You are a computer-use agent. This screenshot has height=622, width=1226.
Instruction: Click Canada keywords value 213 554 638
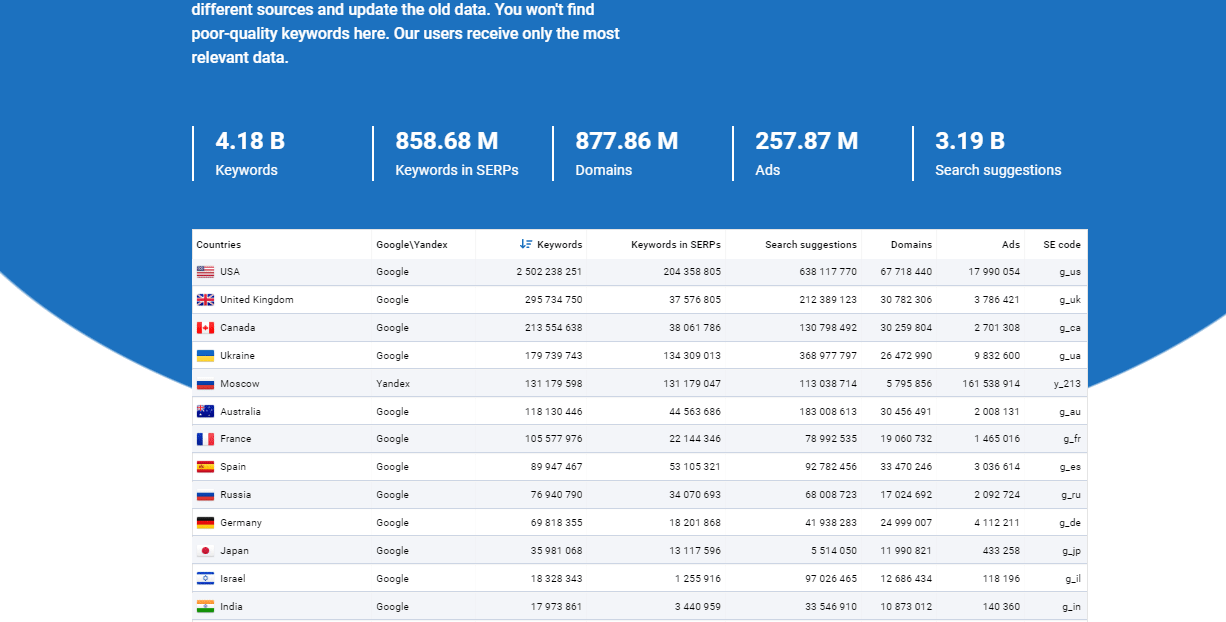(553, 328)
